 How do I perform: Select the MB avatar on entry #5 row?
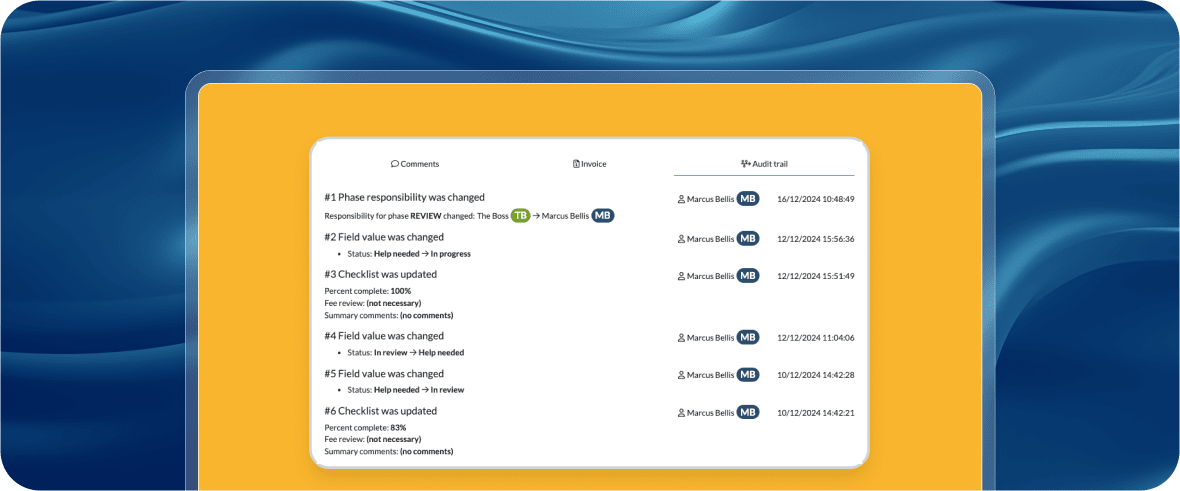click(x=748, y=375)
